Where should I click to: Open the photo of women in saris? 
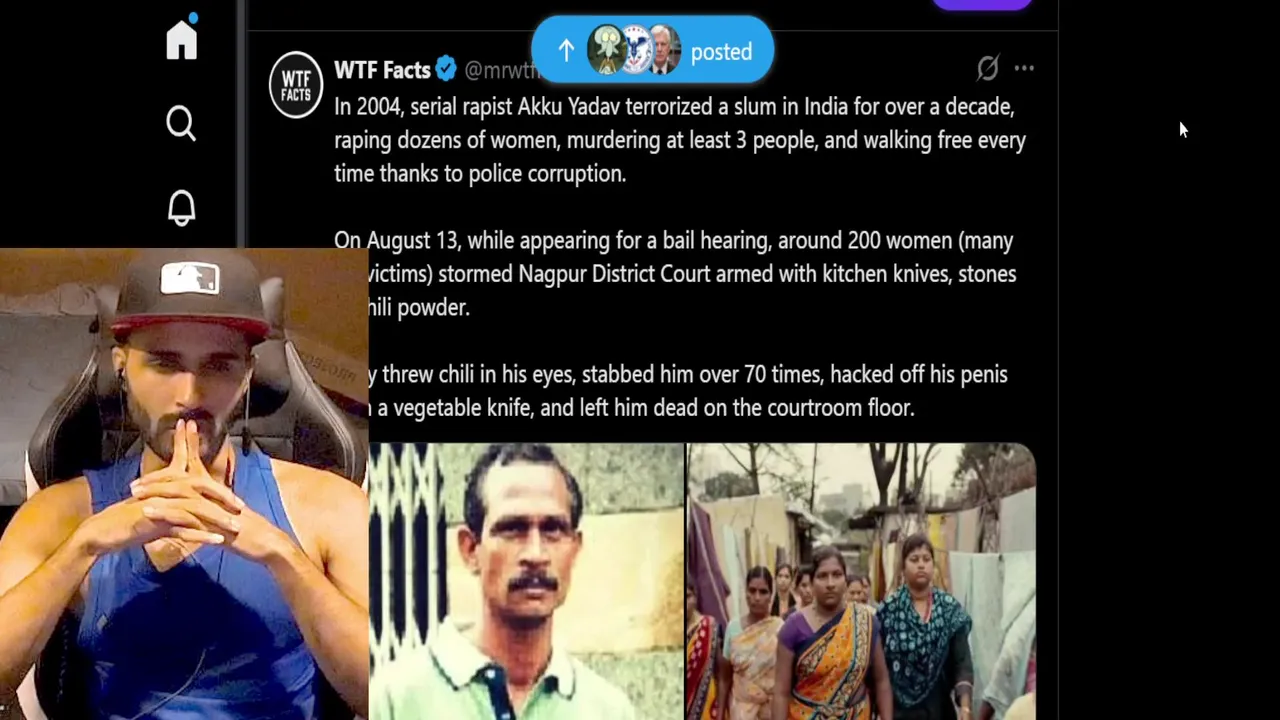[x=861, y=581]
